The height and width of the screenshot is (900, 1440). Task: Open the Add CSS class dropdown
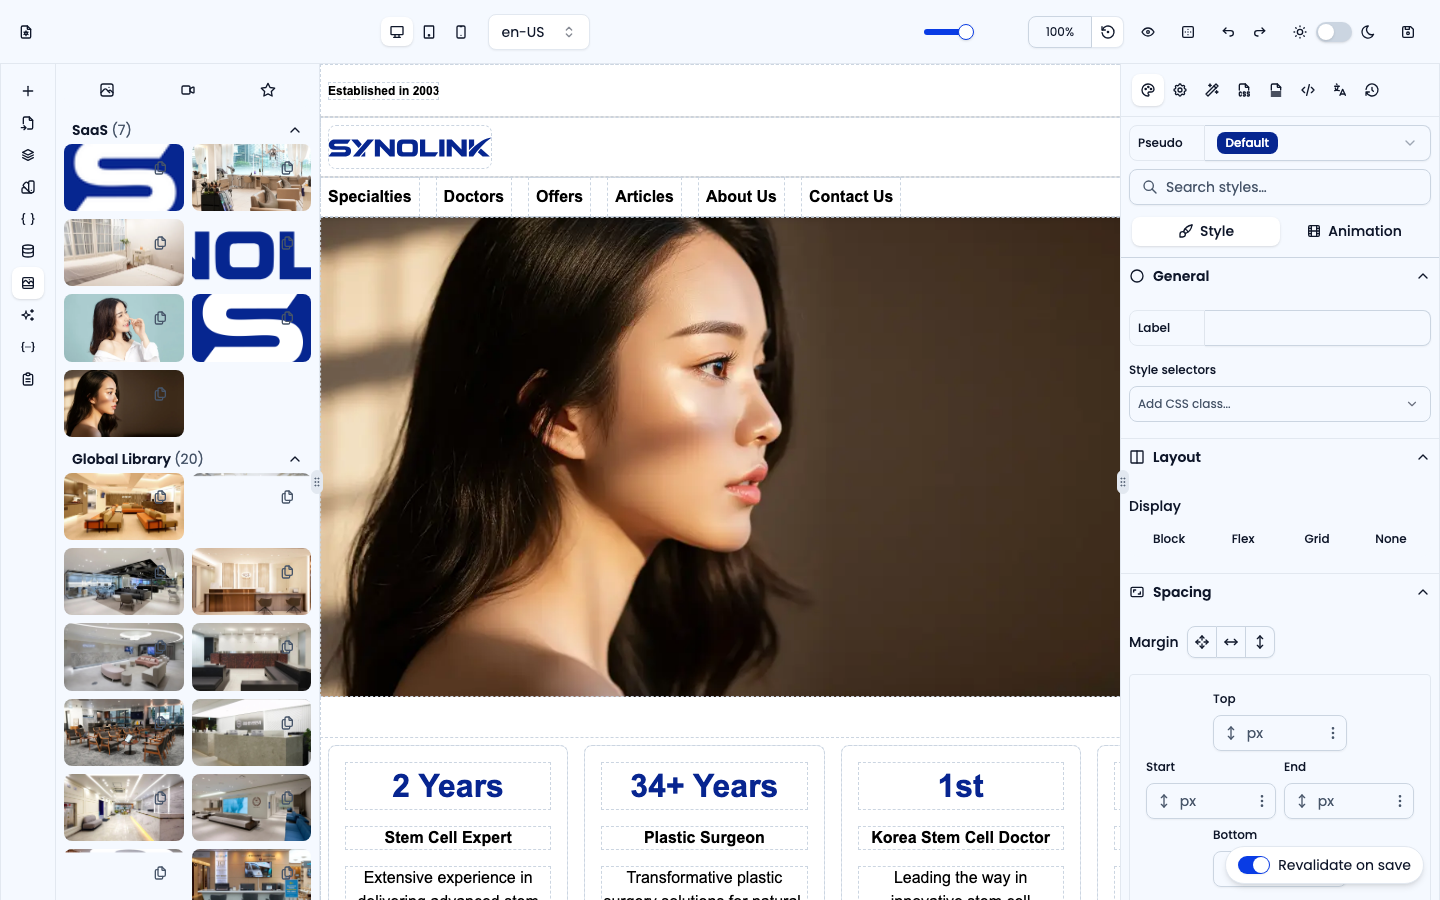[x=1280, y=404]
